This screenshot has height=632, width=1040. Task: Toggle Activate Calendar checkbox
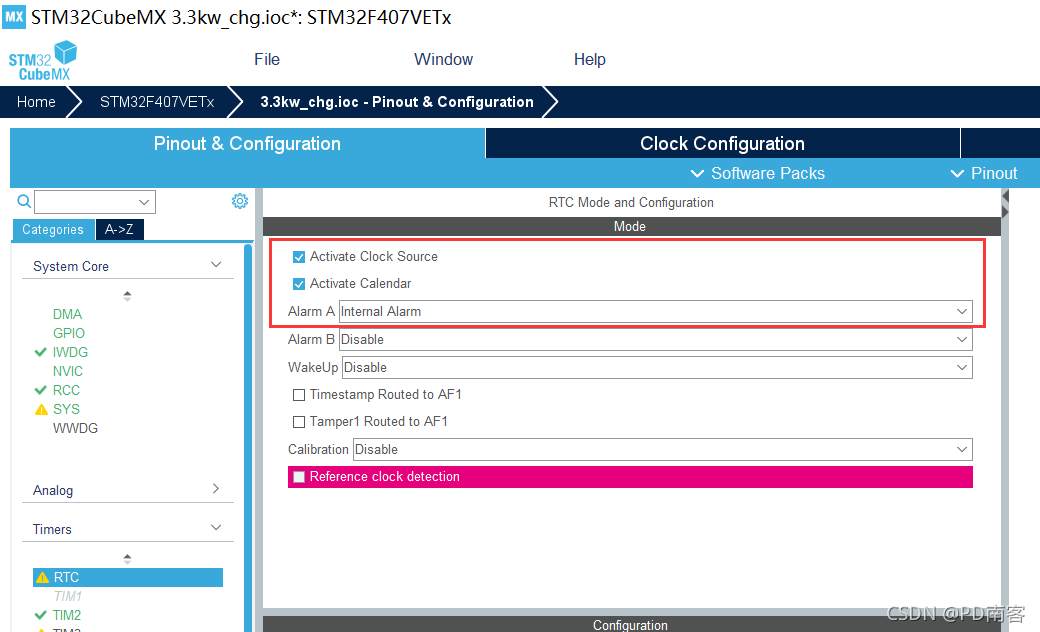(299, 284)
